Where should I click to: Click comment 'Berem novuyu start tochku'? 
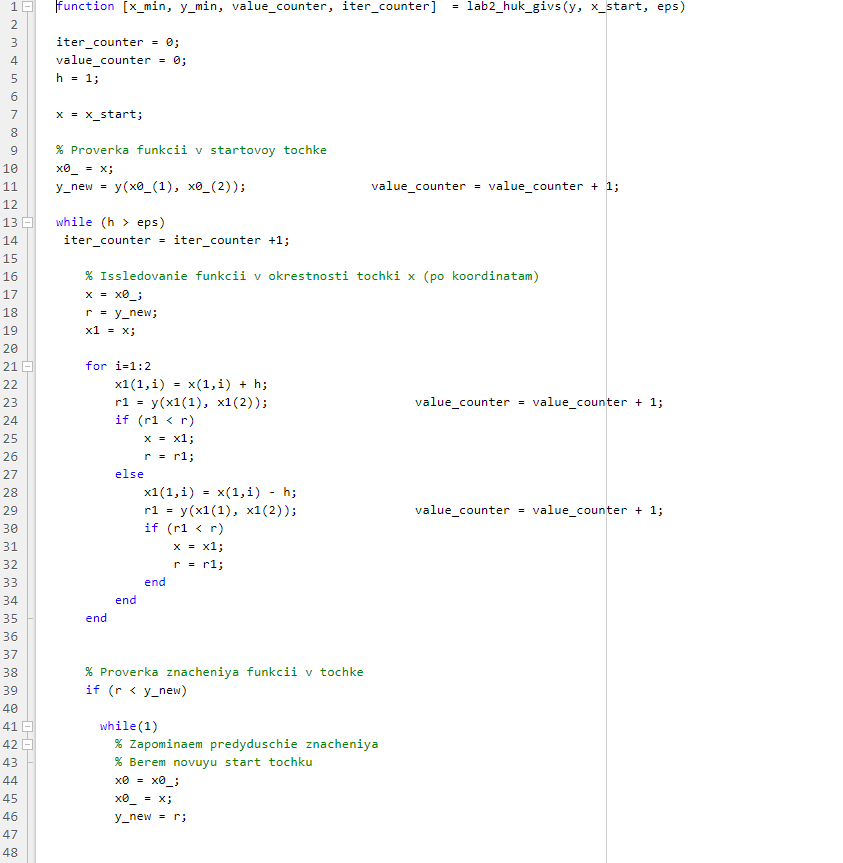click(x=214, y=762)
